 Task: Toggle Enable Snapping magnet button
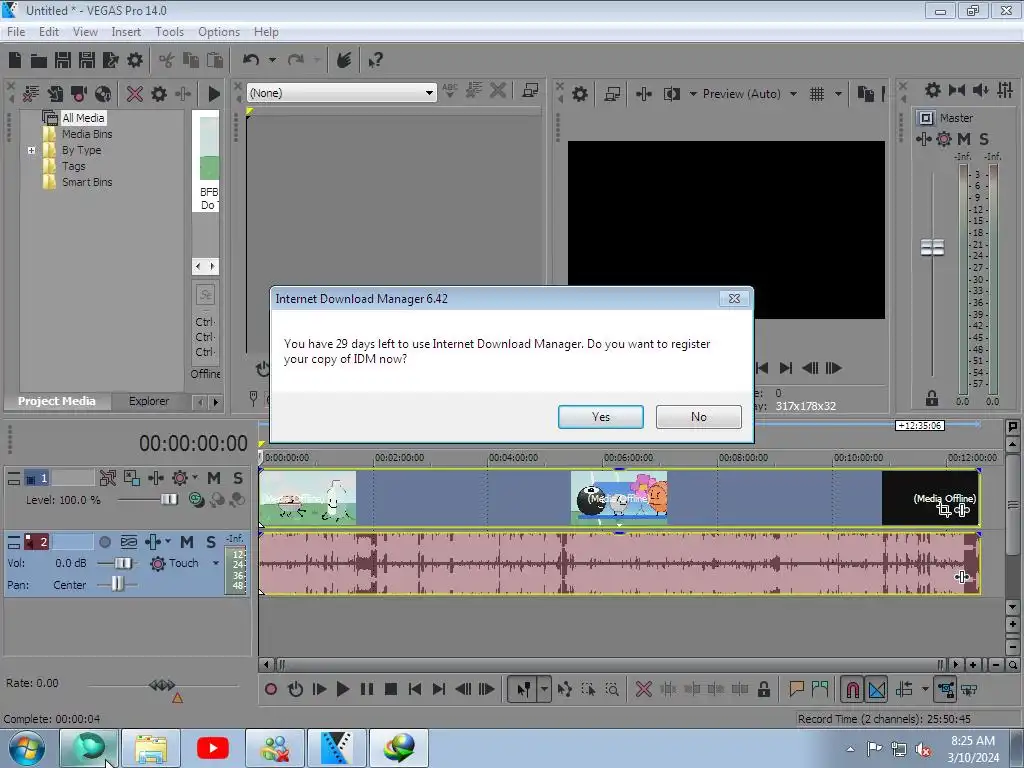pyautogui.click(x=852, y=689)
